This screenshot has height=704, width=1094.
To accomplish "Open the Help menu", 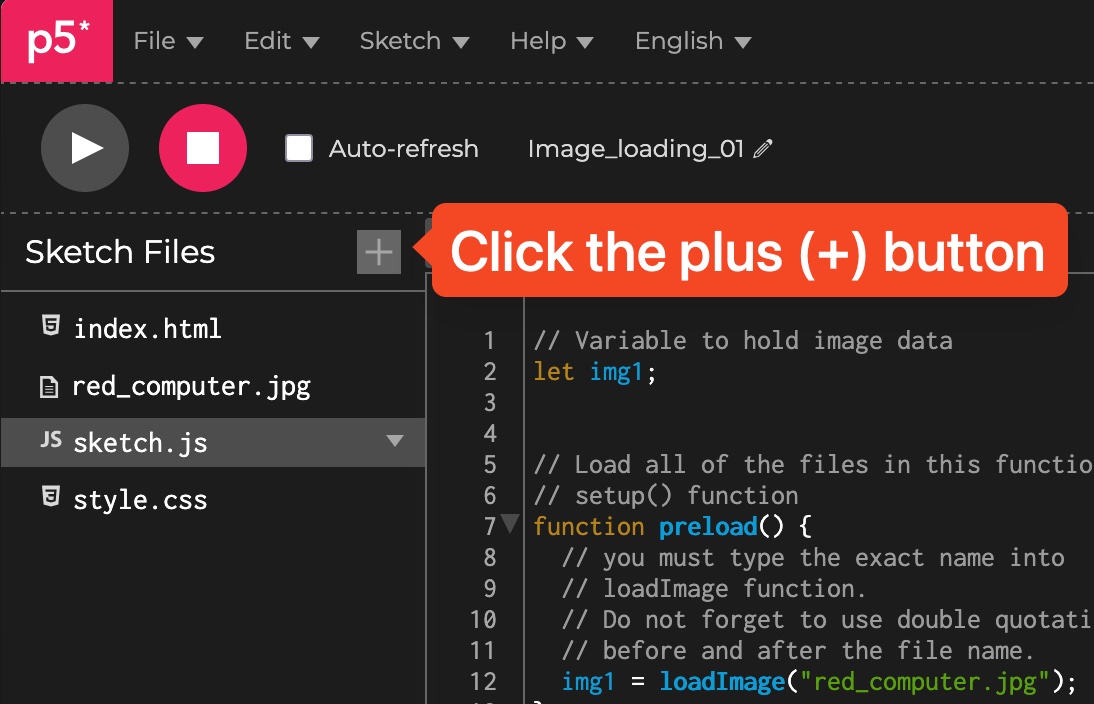I will click(551, 41).
